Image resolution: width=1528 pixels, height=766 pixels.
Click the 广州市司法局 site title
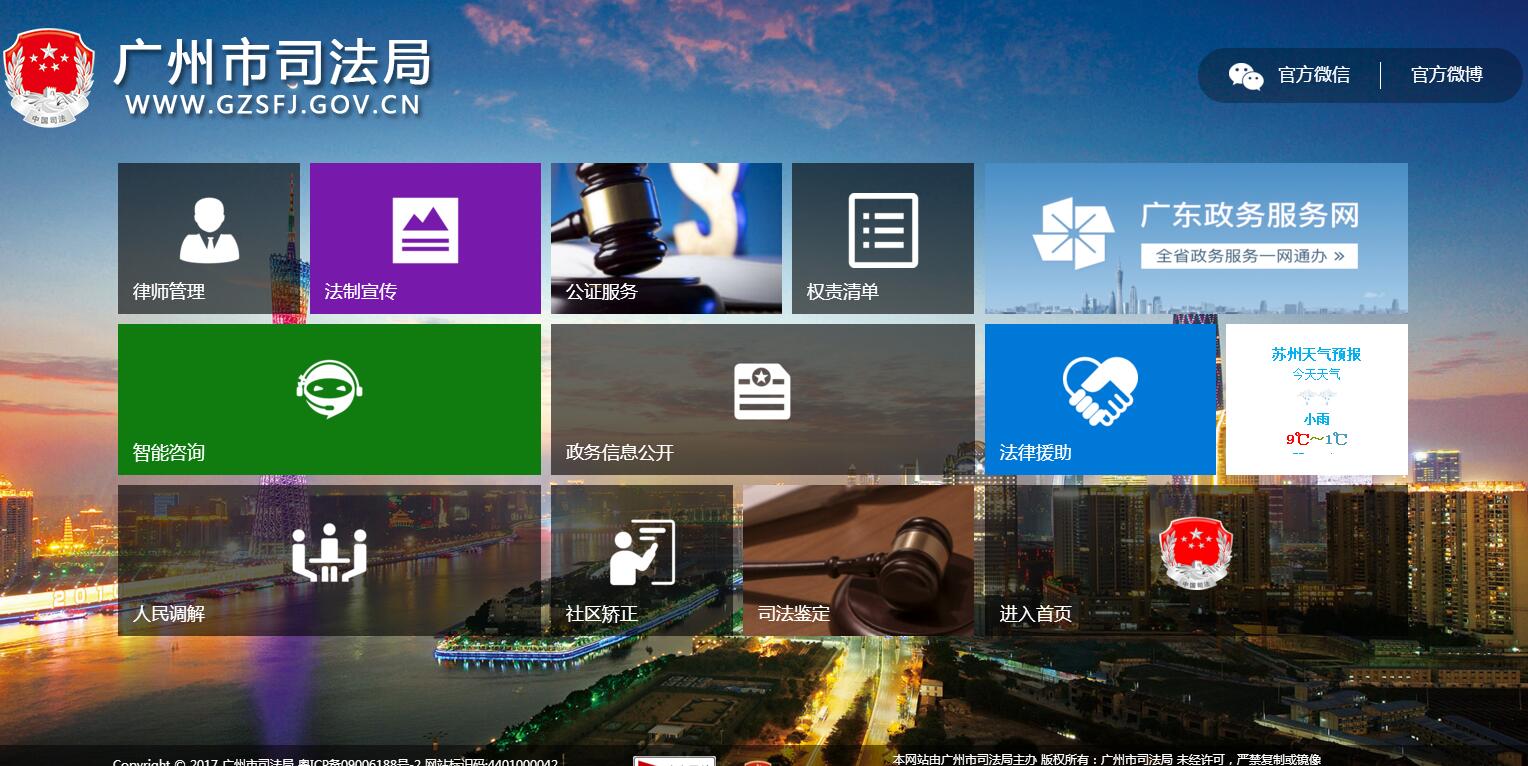tap(272, 64)
